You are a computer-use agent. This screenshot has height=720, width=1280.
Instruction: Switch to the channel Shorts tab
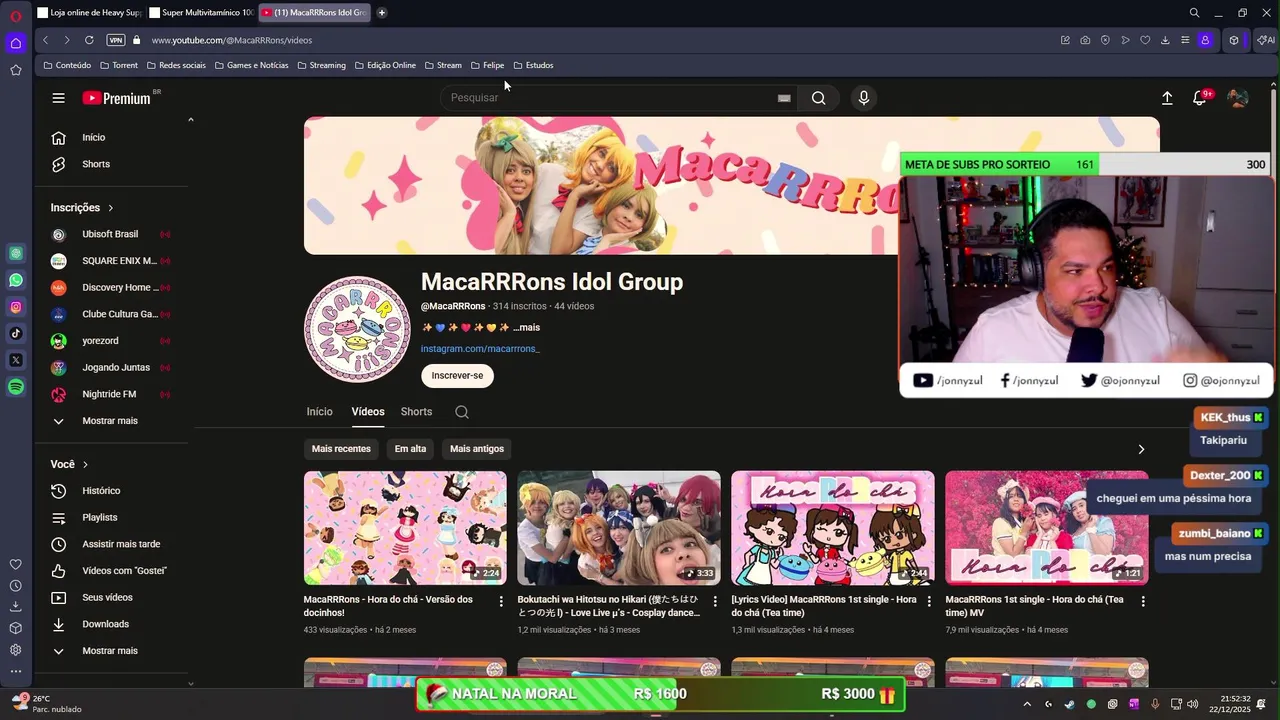[x=416, y=412]
